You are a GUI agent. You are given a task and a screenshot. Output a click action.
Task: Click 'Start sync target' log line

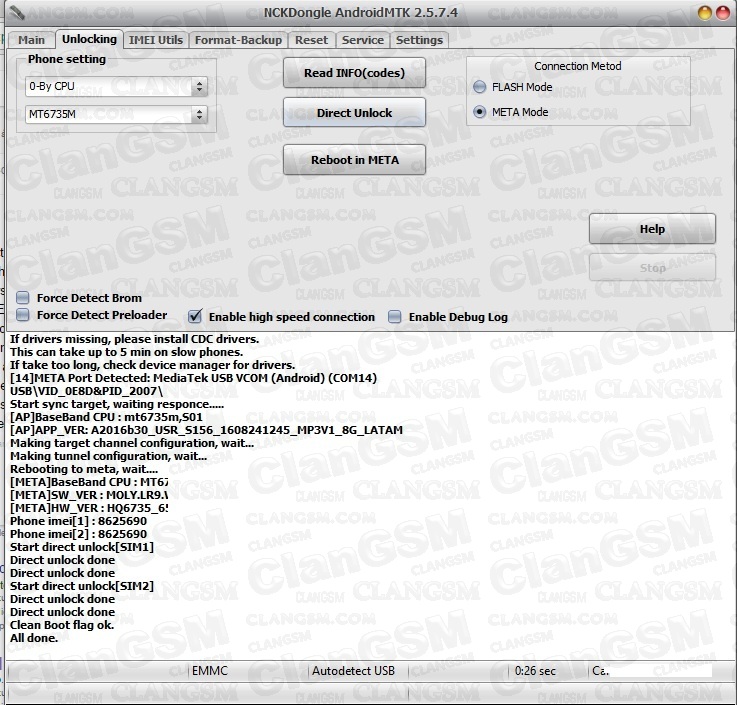click(x=117, y=404)
